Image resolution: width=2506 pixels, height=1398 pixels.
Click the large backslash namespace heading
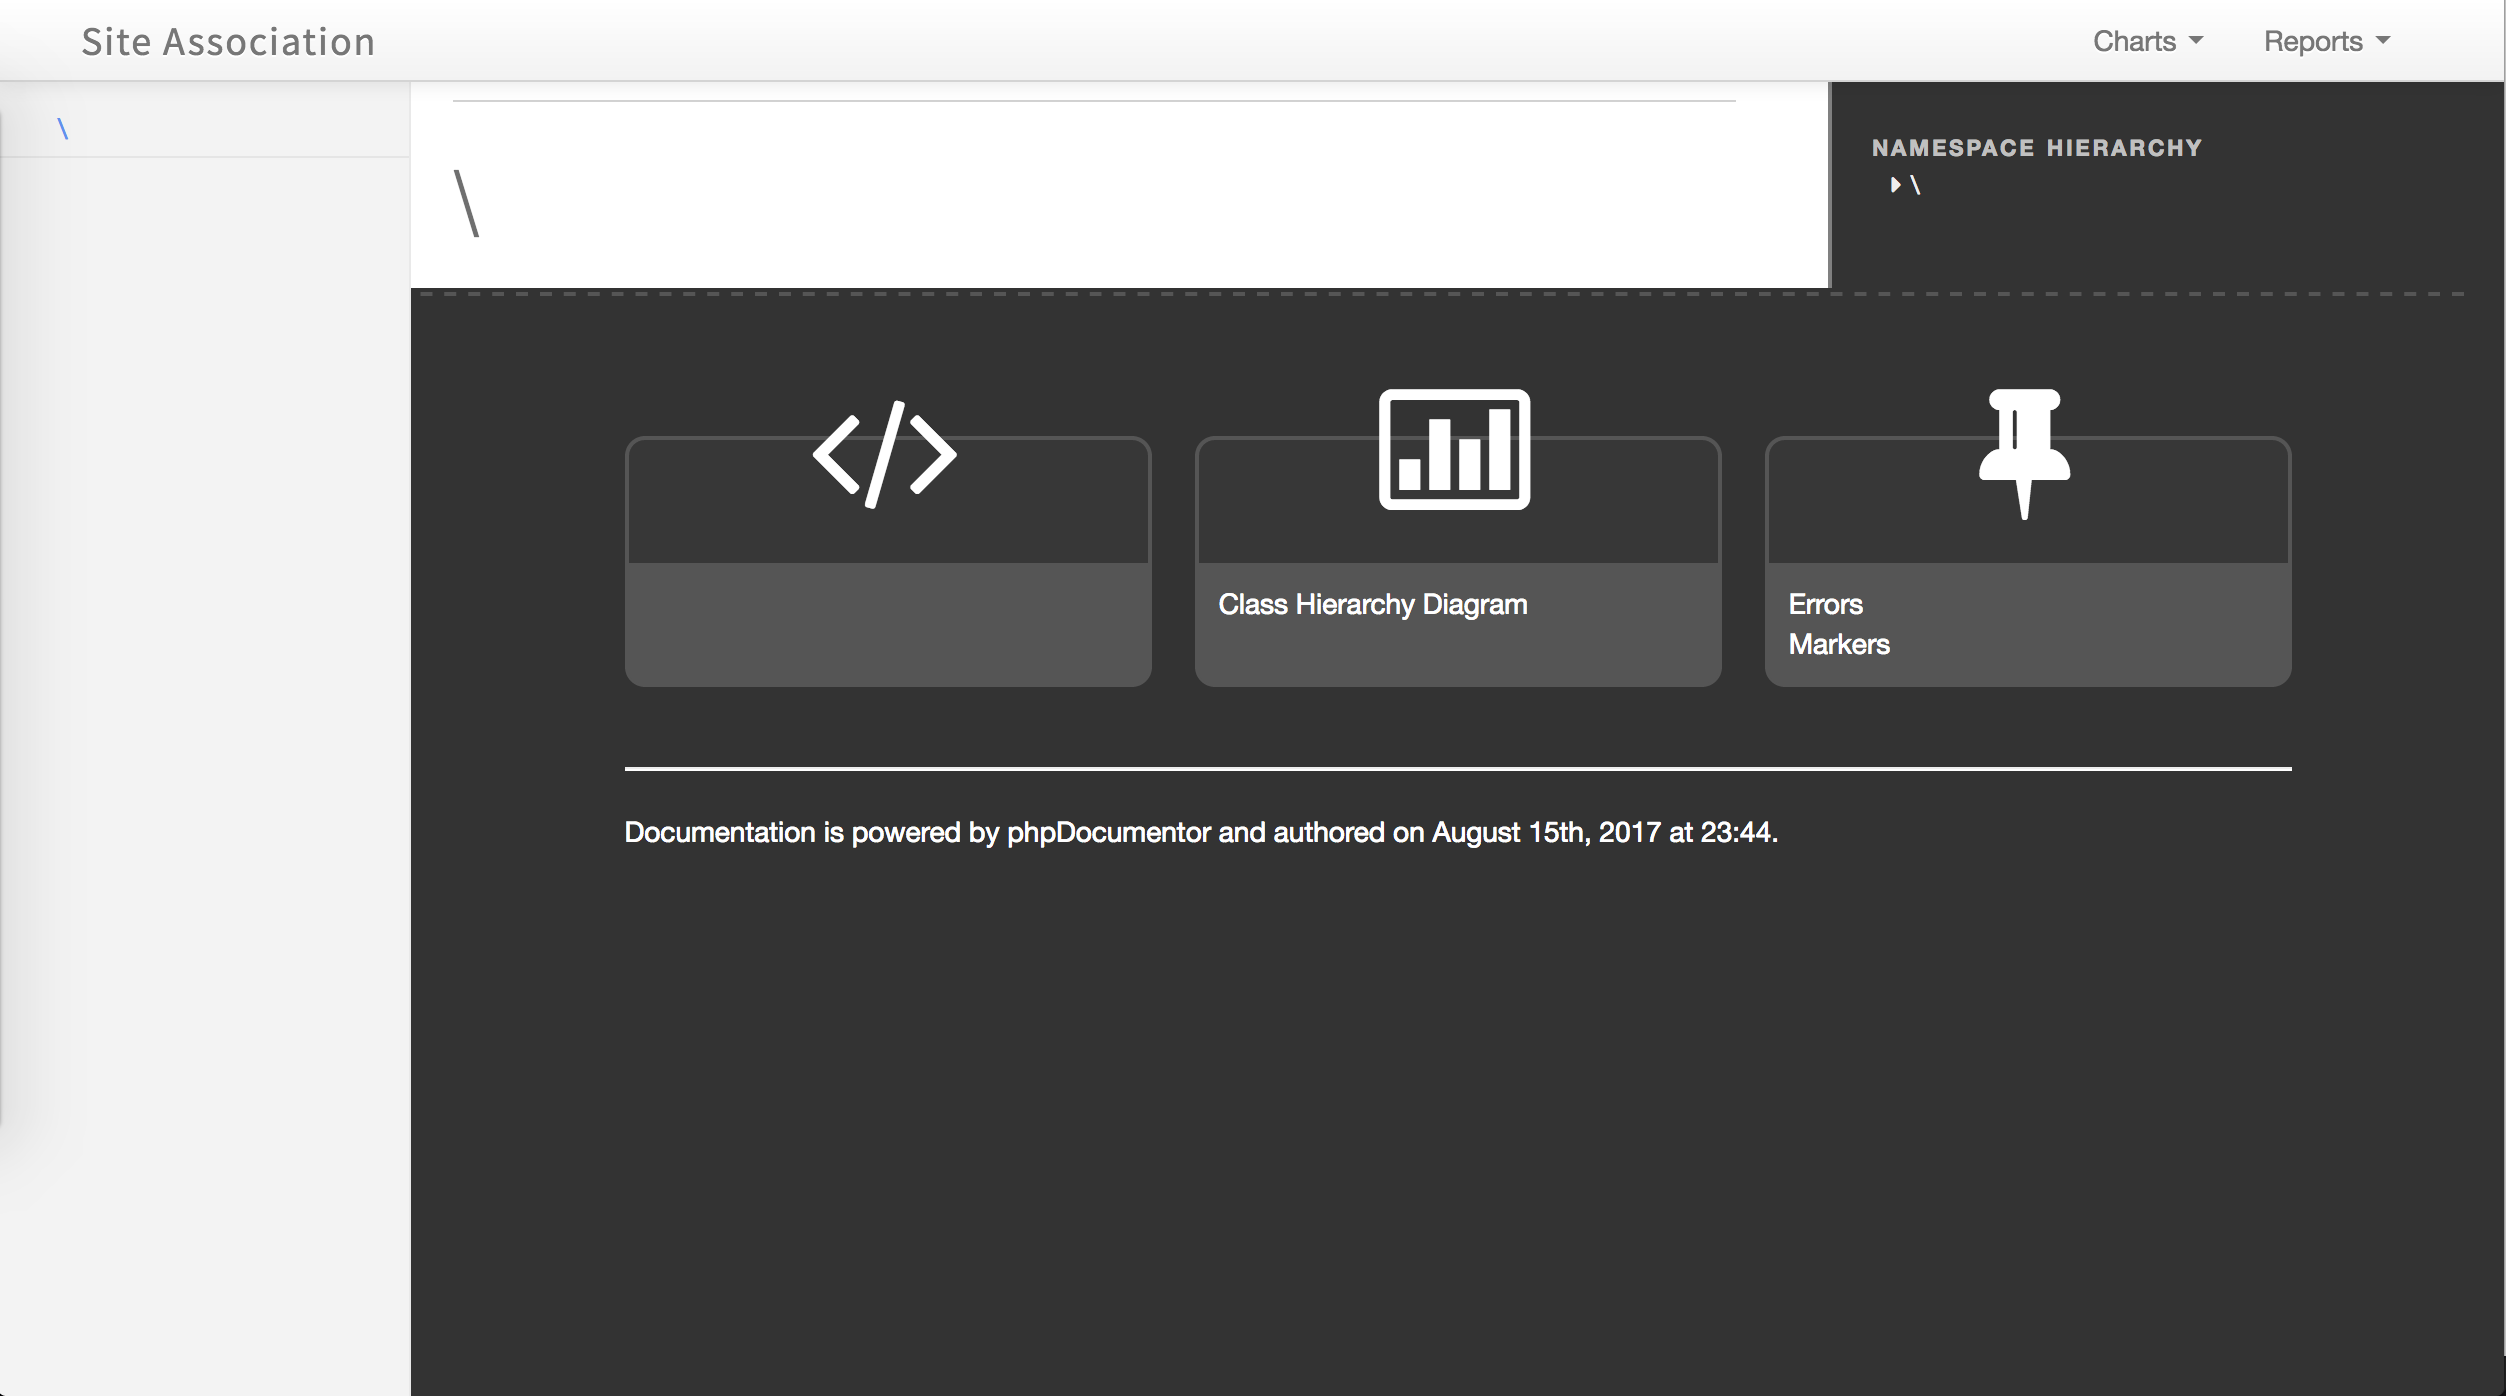(x=467, y=203)
